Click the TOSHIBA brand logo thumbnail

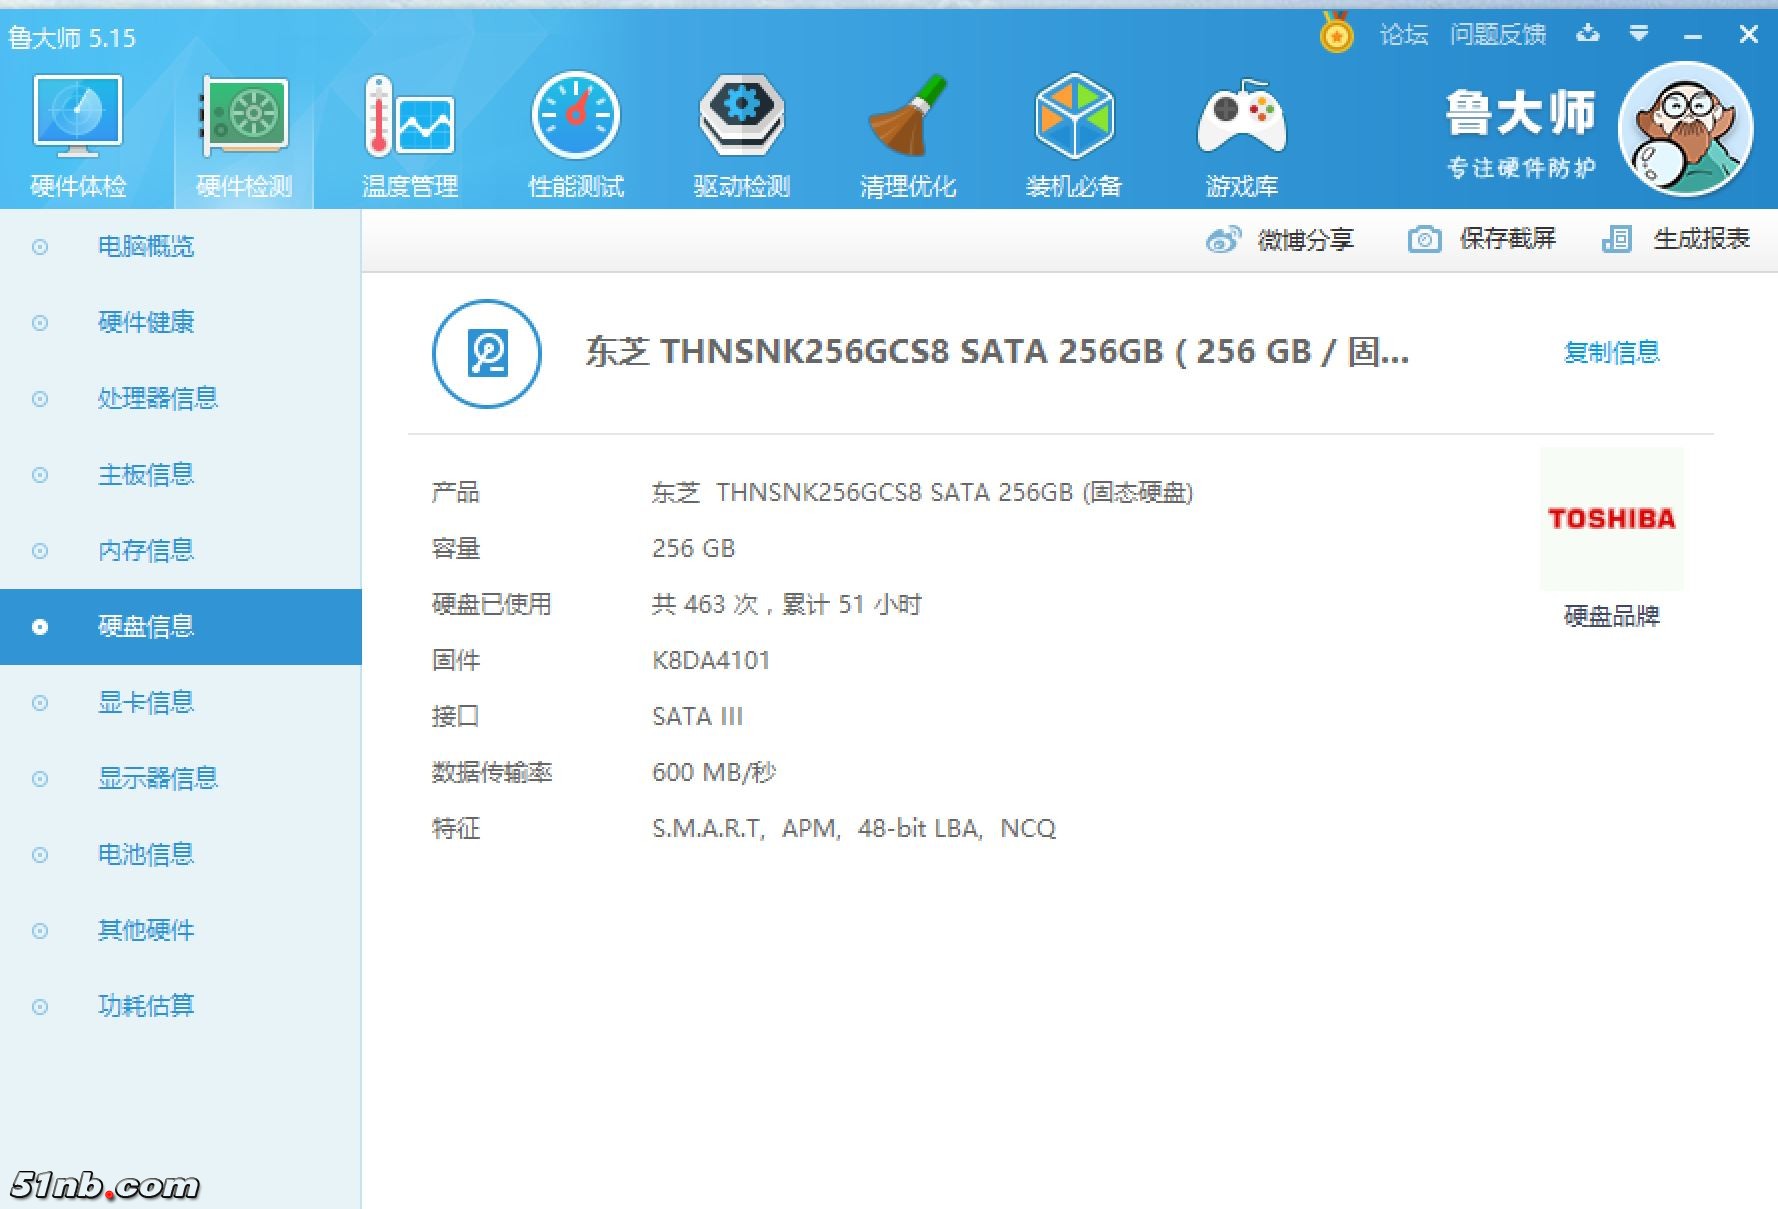pyautogui.click(x=1611, y=518)
